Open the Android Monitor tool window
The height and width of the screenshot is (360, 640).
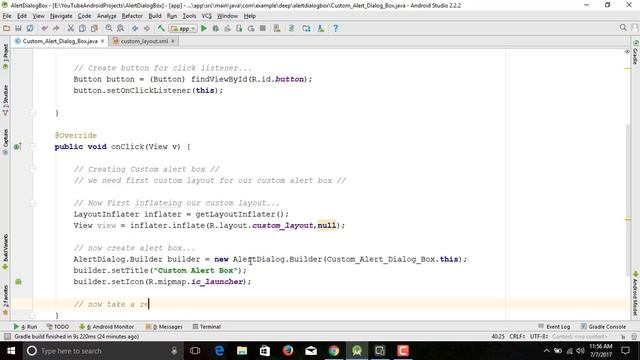[107, 327]
